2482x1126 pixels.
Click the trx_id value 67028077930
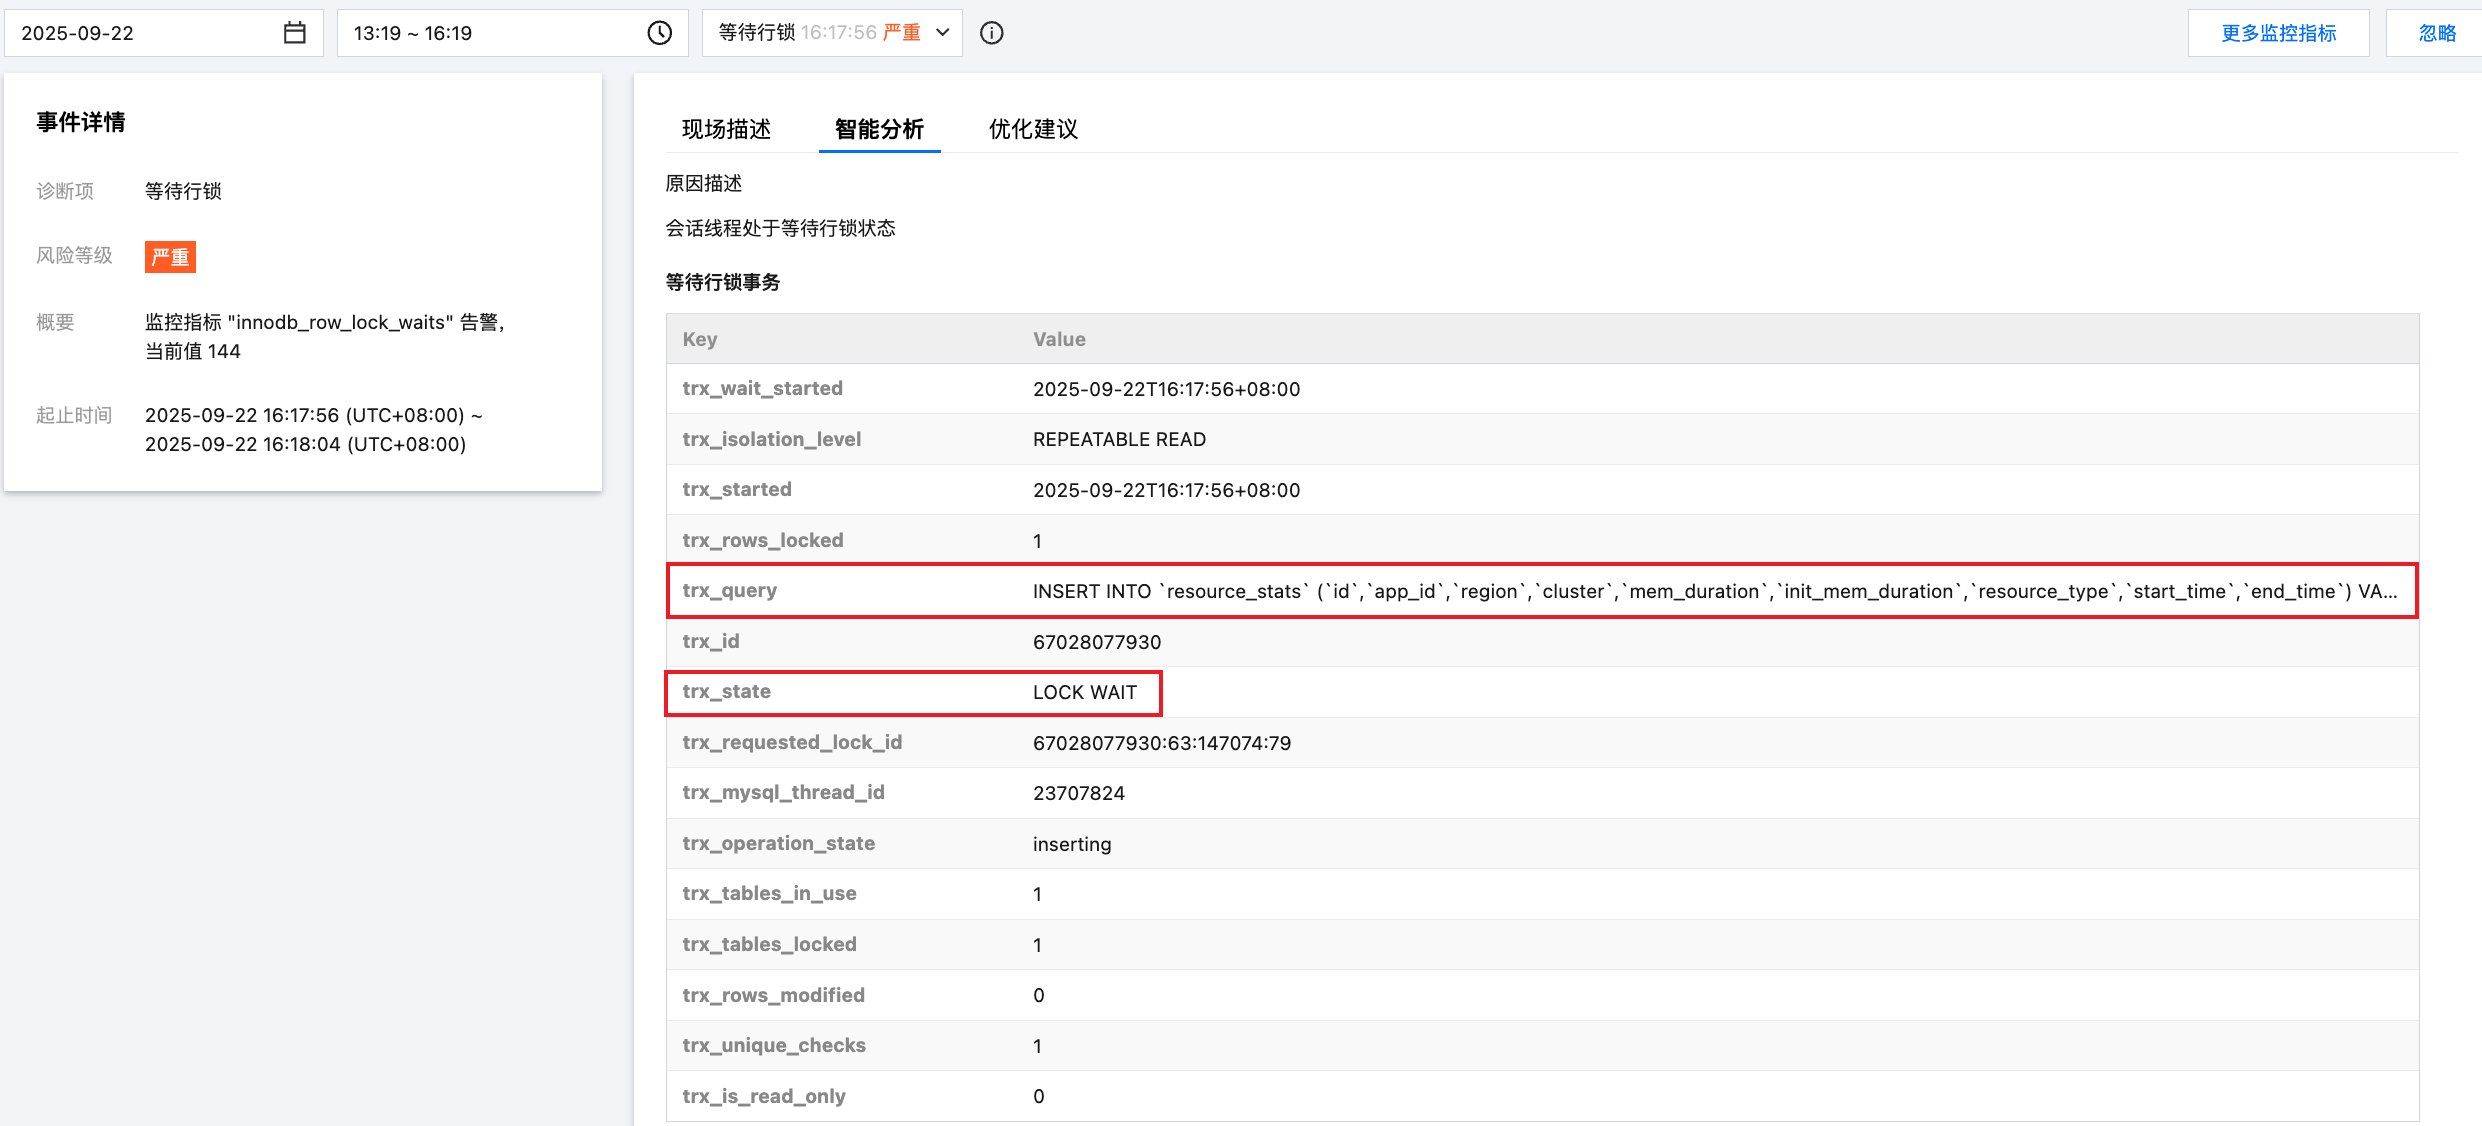point(1097,642)
